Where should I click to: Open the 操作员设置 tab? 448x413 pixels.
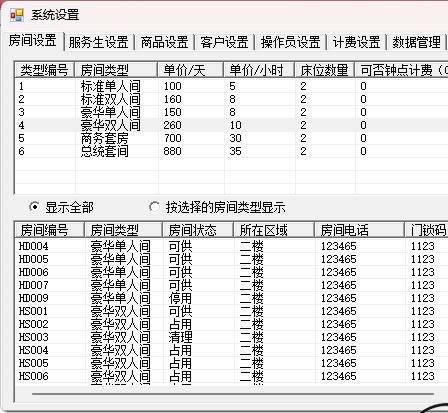pos(290,42)
